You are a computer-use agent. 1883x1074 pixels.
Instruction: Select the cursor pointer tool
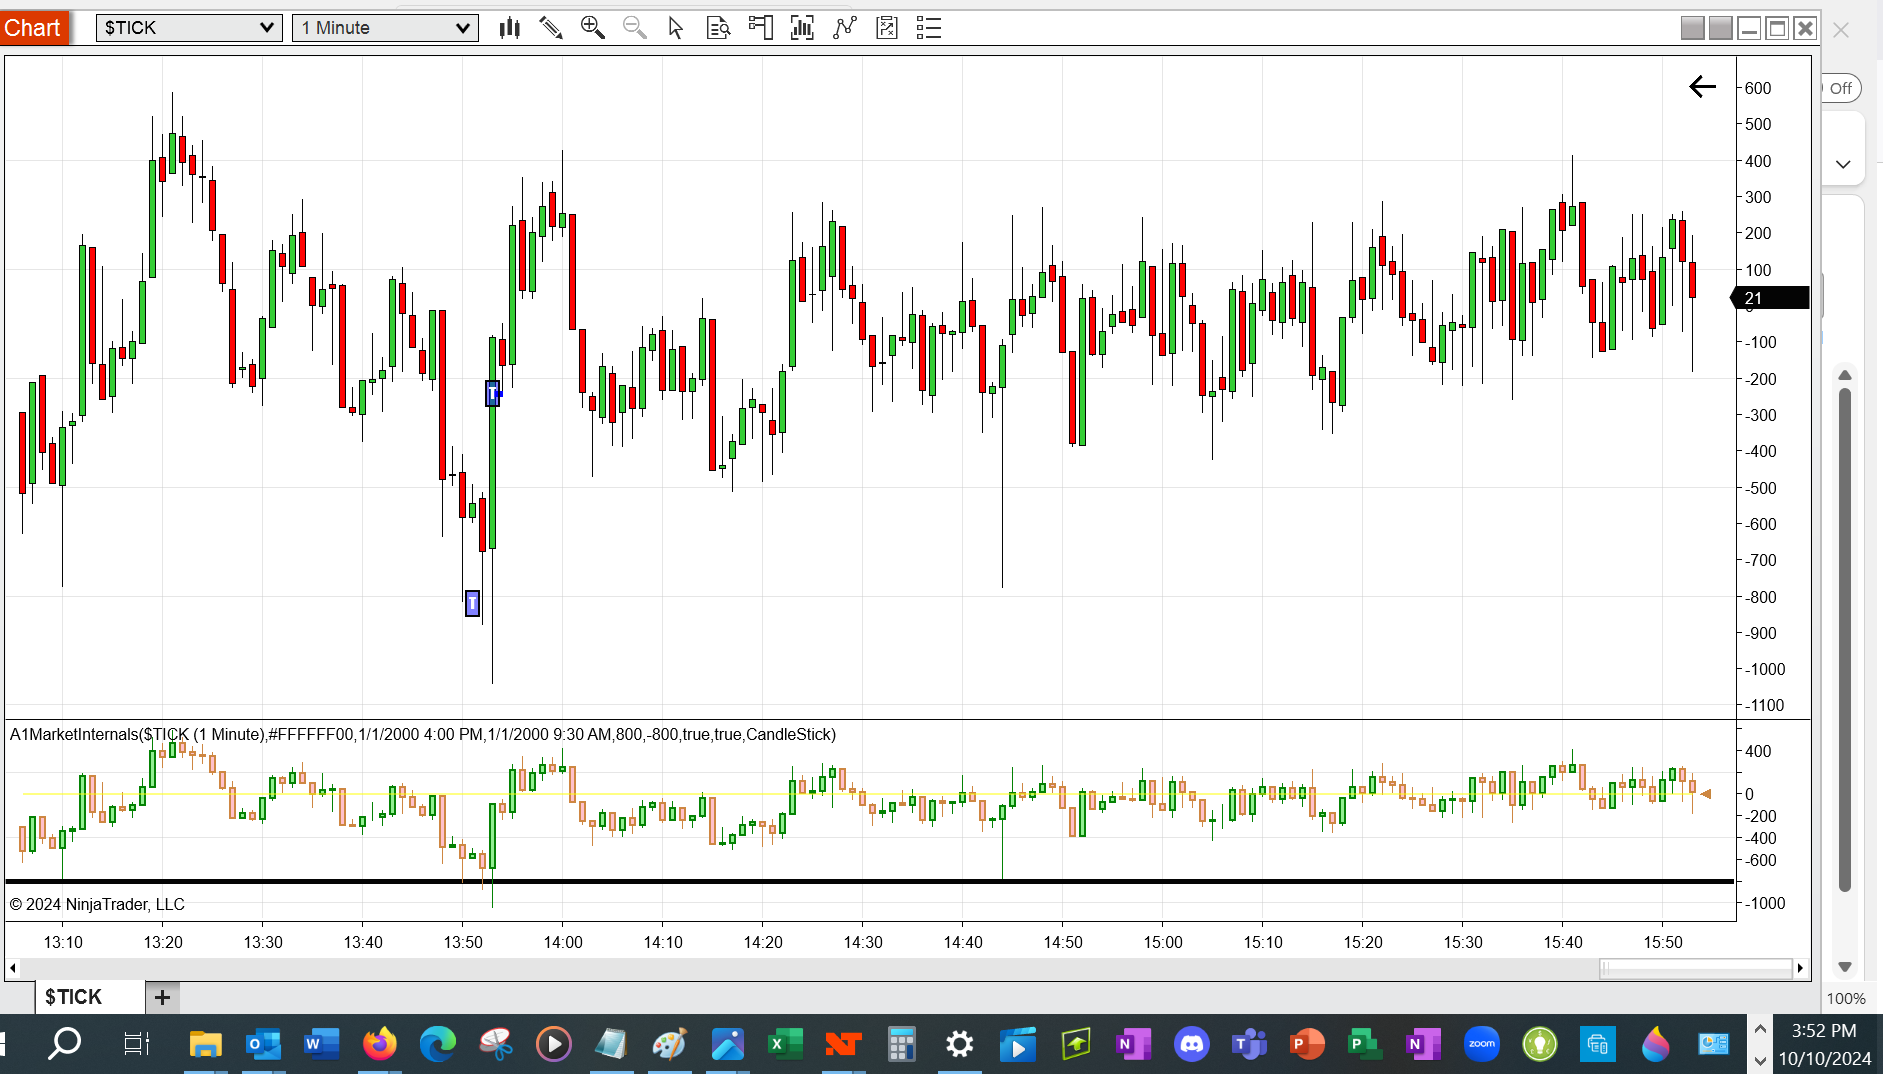coord(676,28)
